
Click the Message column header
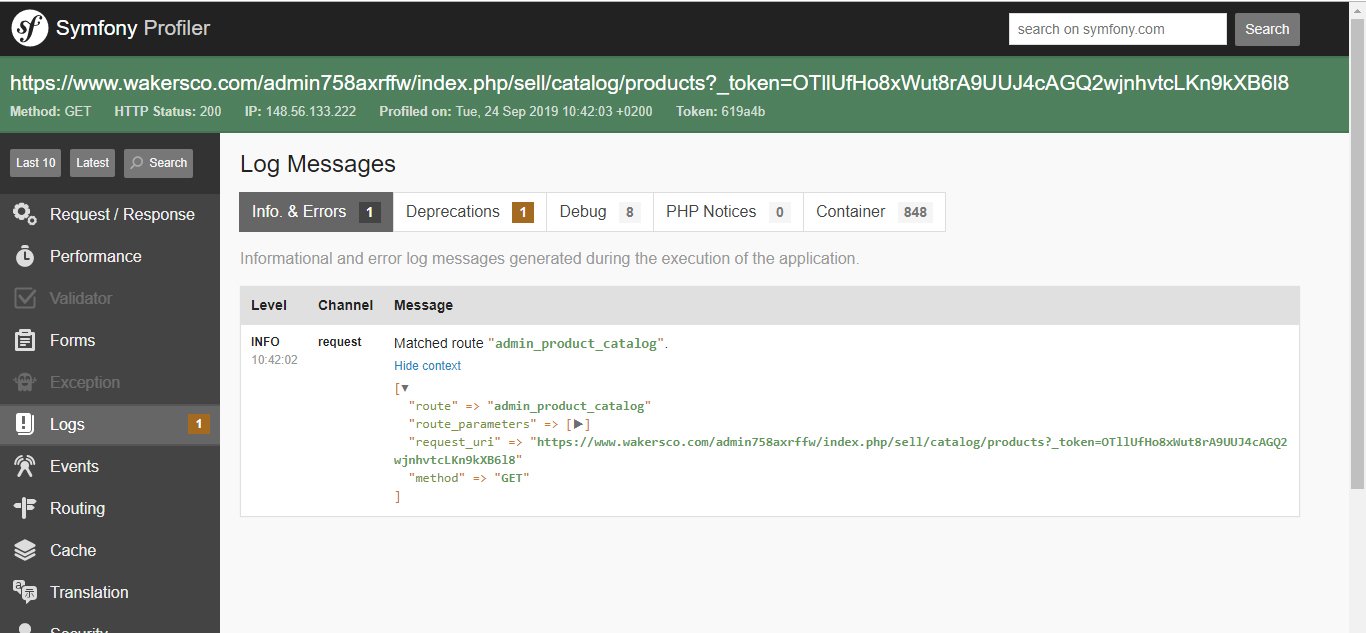(x=423, y=305)
